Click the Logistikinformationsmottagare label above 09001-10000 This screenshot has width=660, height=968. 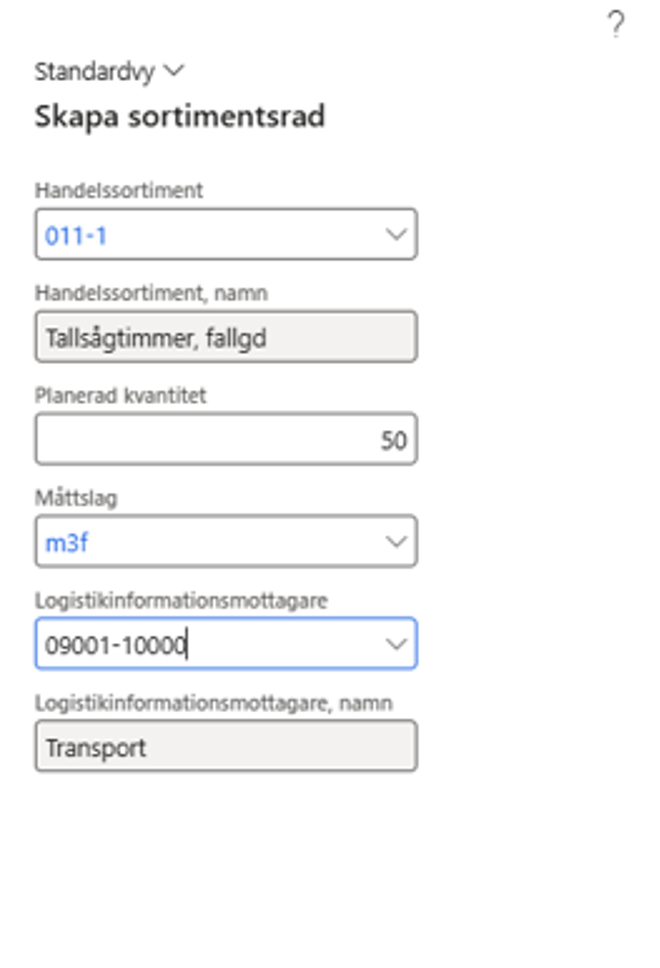pos(181,600)
